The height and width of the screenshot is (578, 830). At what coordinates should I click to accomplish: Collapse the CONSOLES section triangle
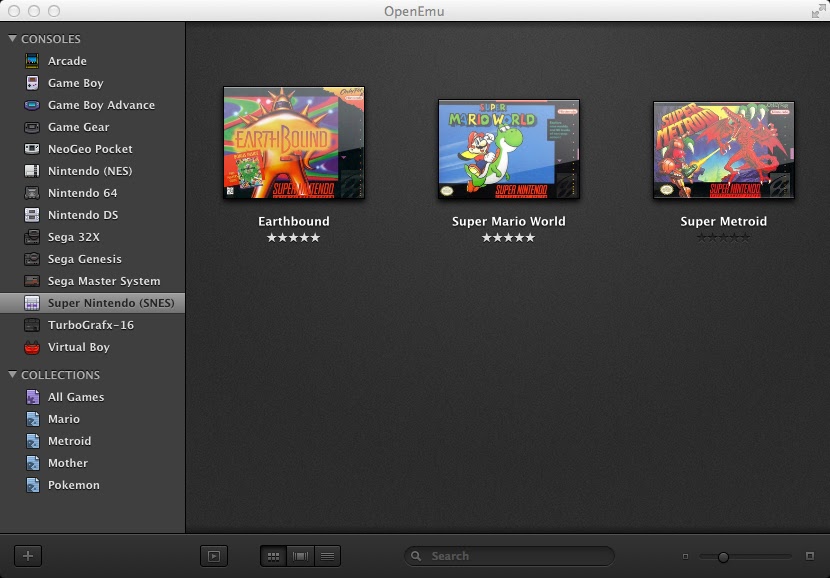click(x=12, y=38)
